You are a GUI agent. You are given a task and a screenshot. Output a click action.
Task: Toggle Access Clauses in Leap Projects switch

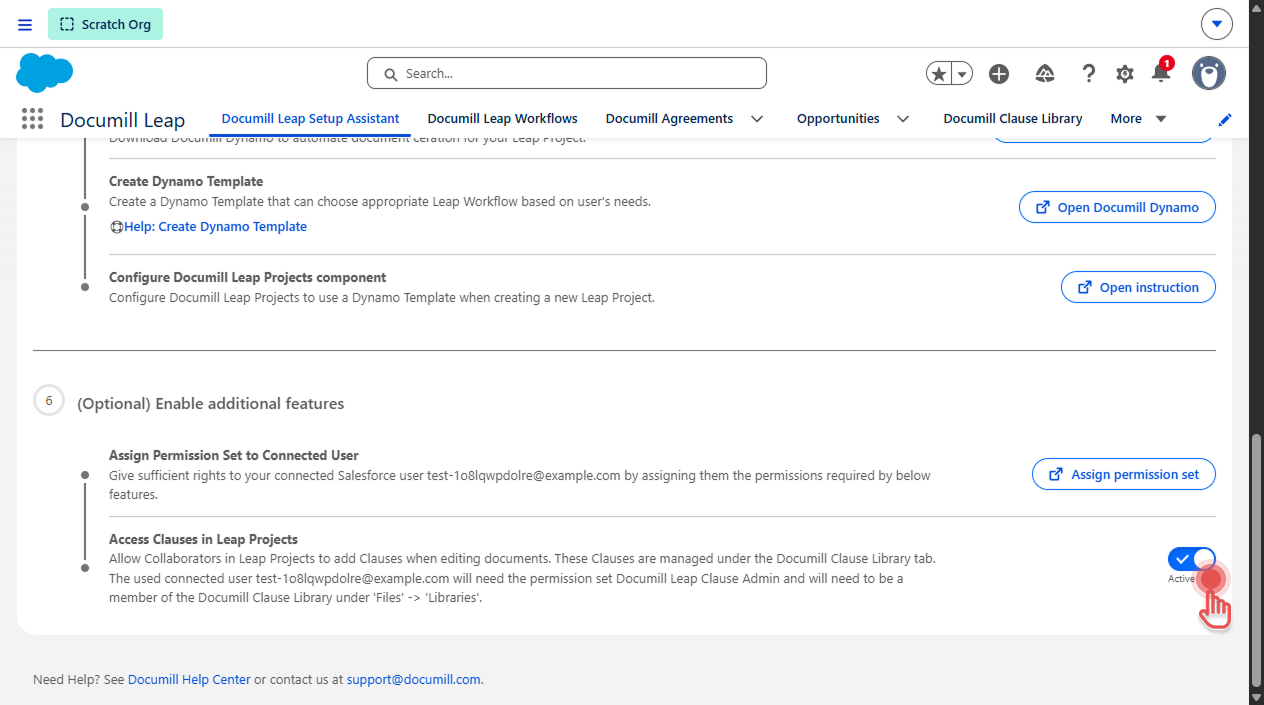point(1191,558)
